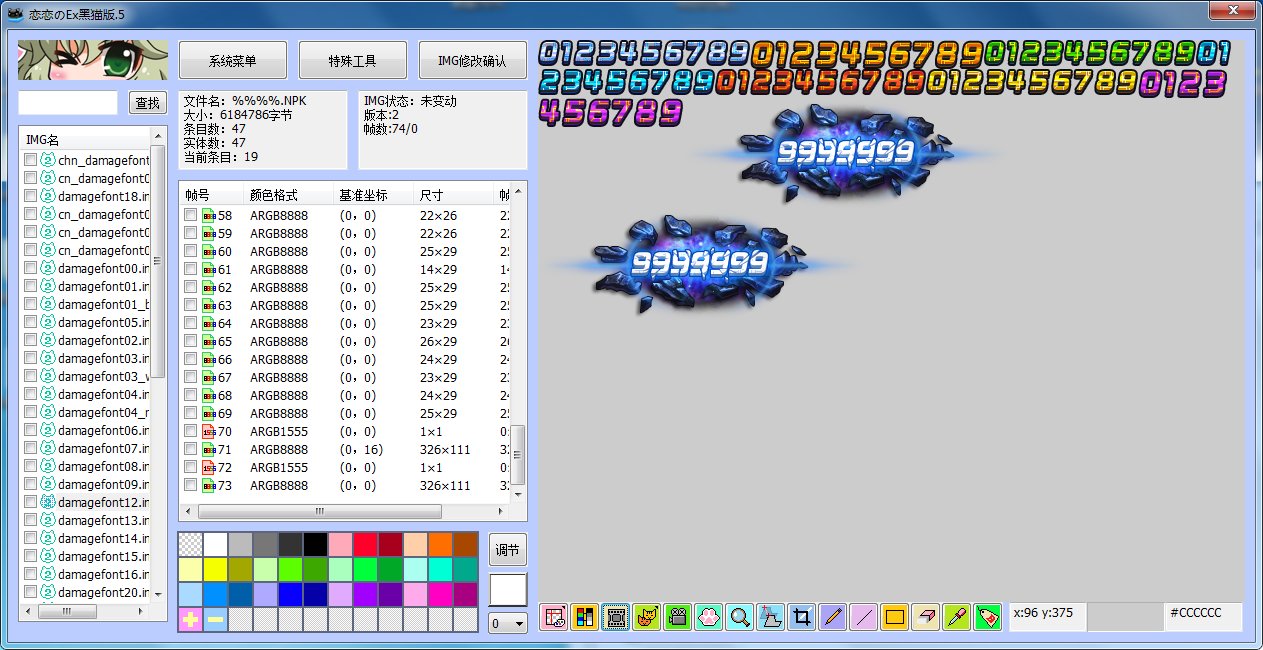
Task: Check the box for chn_damagefont
Action: tap(30, 160)
